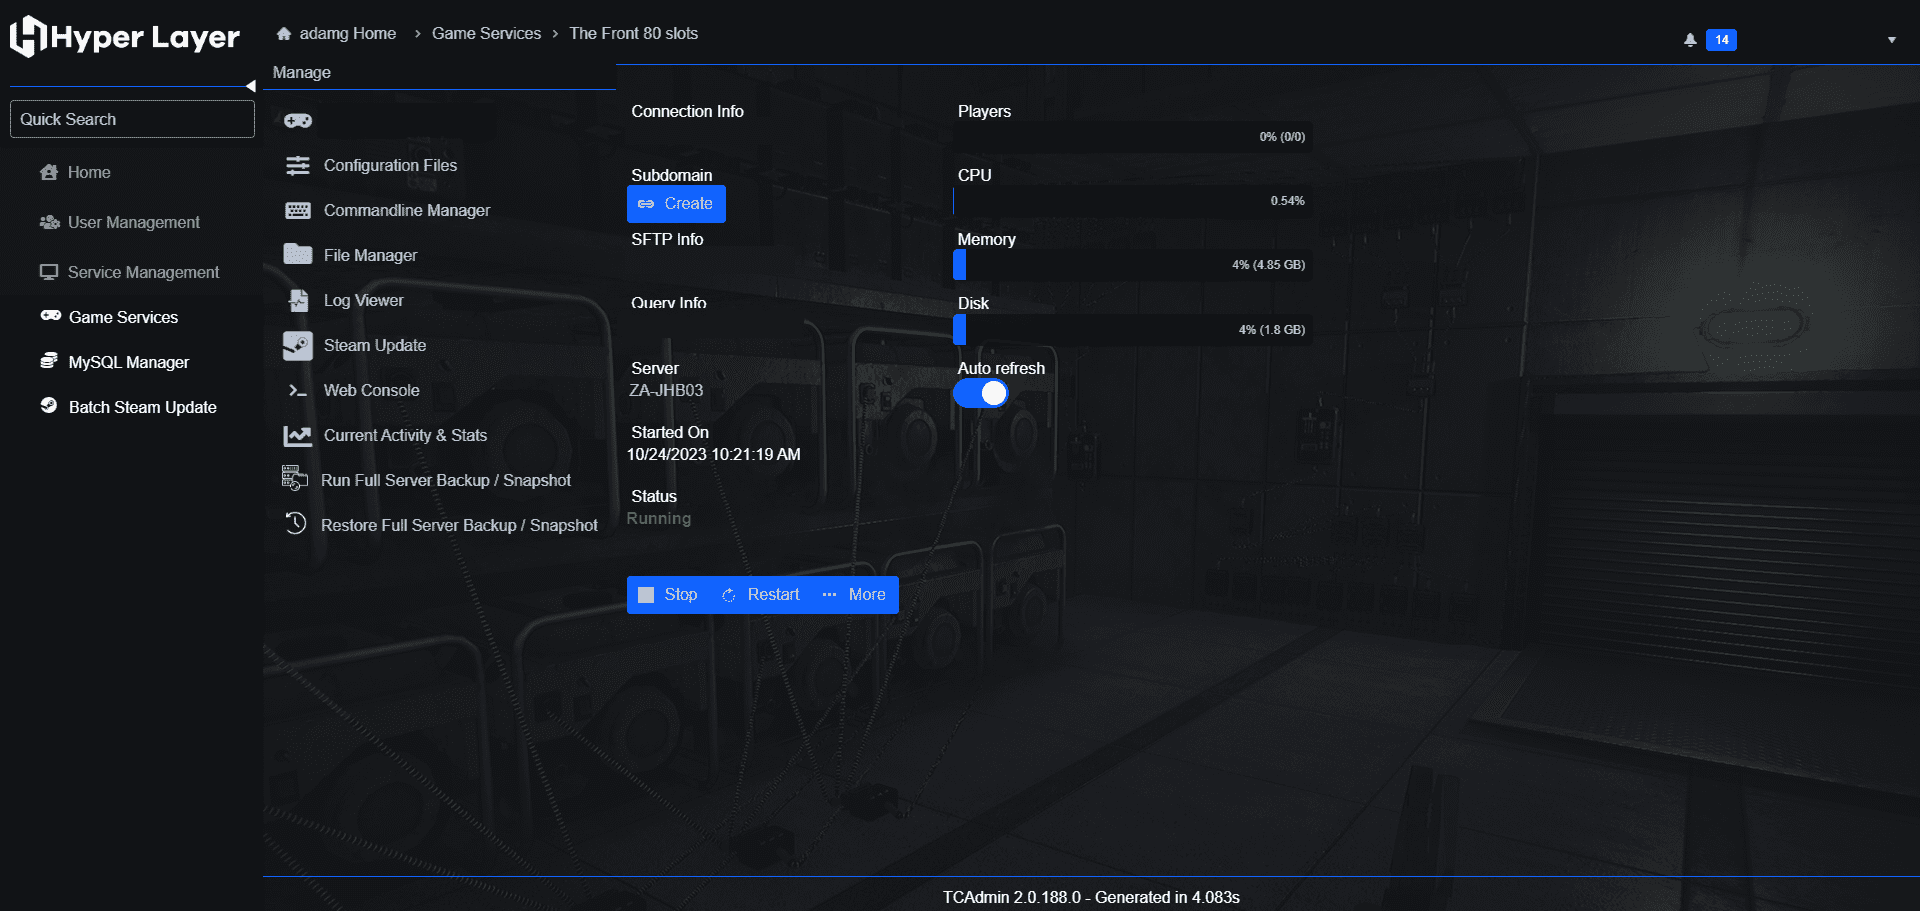The image size is (1920, 911).
Task: Click the notification count badge 14
Action: [x=1721, y=40]
